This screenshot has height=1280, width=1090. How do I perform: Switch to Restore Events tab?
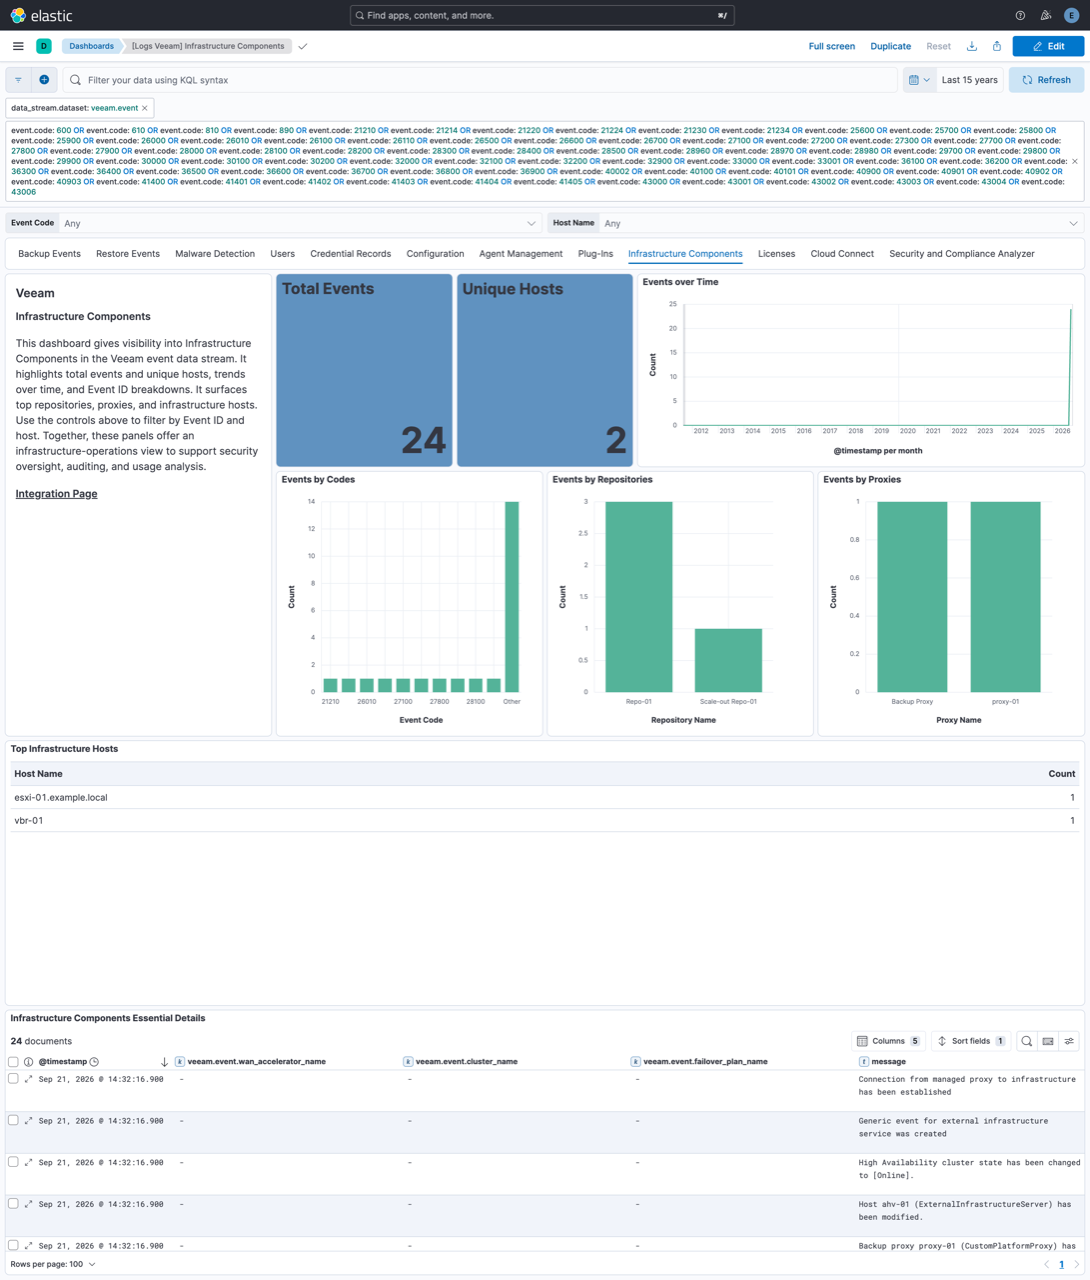(x=128, y=254)
